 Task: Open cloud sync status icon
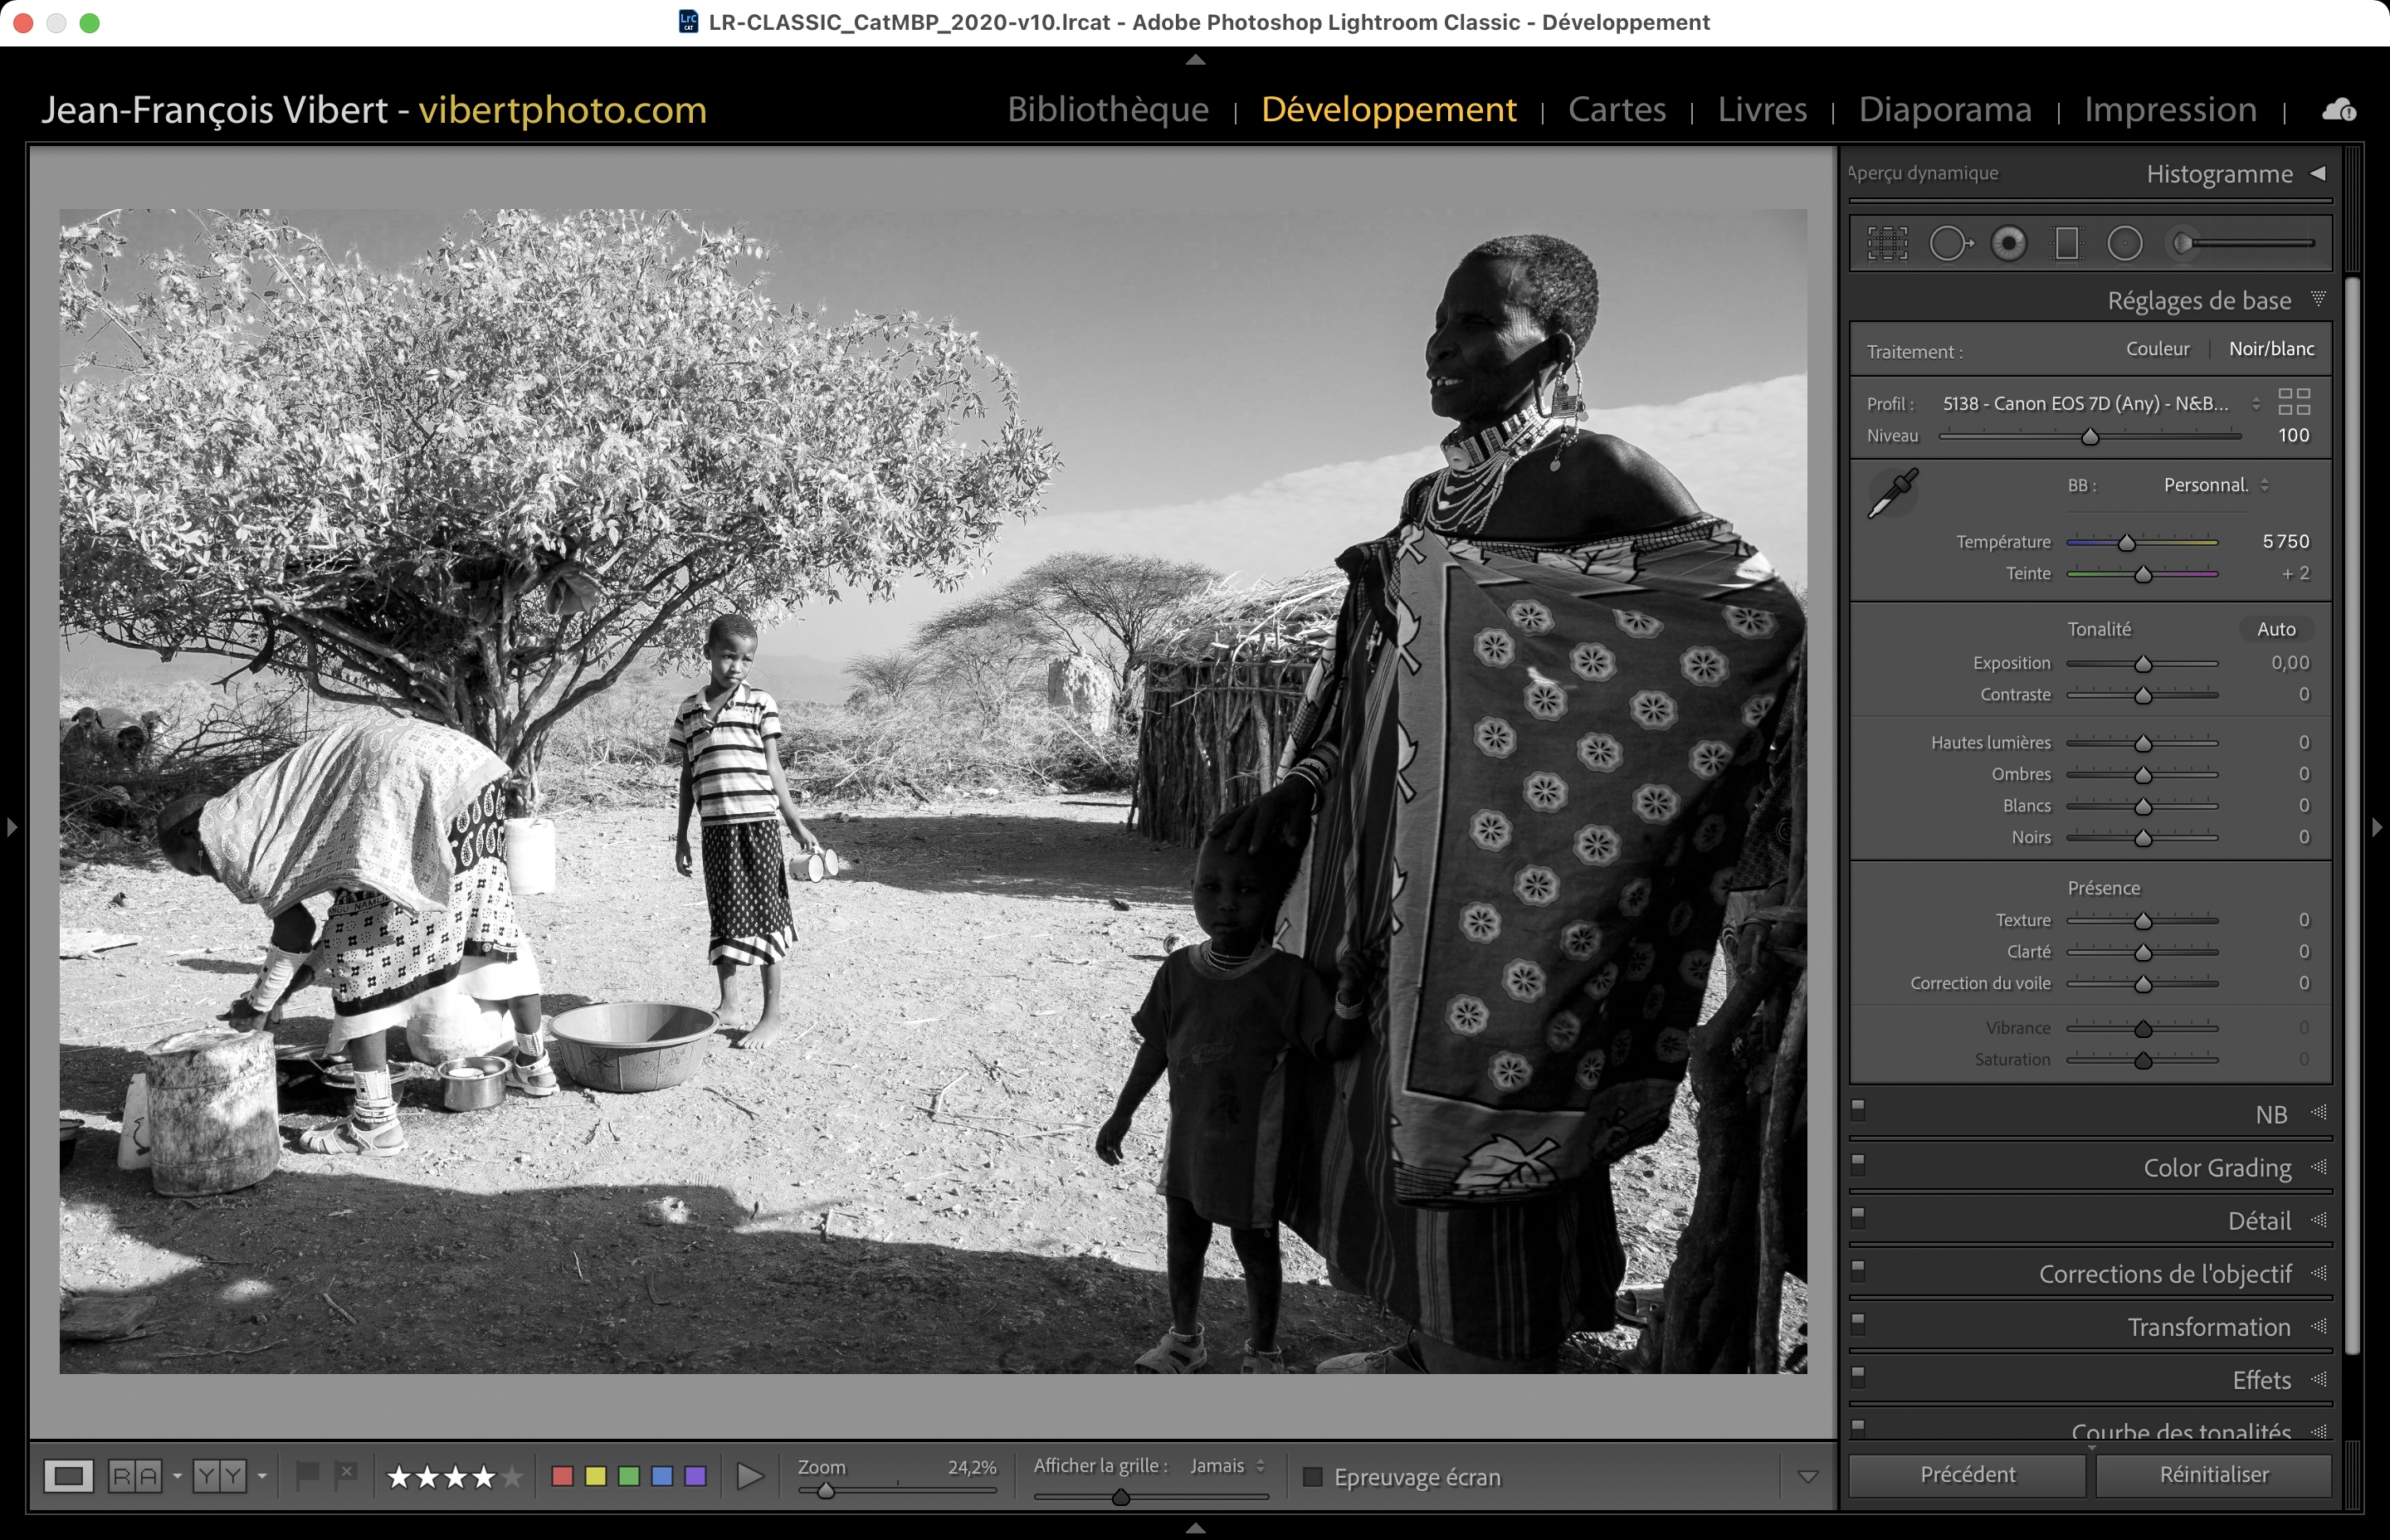click(2339, 110)
